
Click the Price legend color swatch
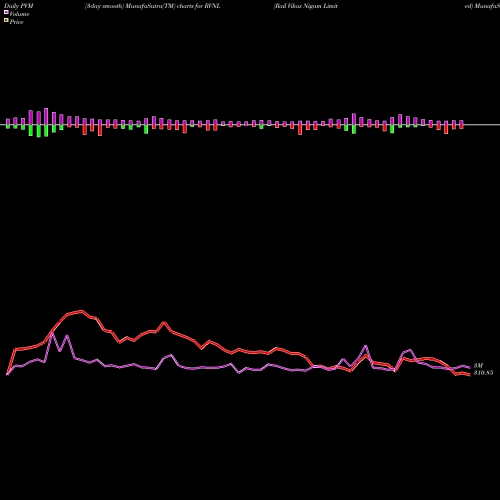(x=6, y=21)
